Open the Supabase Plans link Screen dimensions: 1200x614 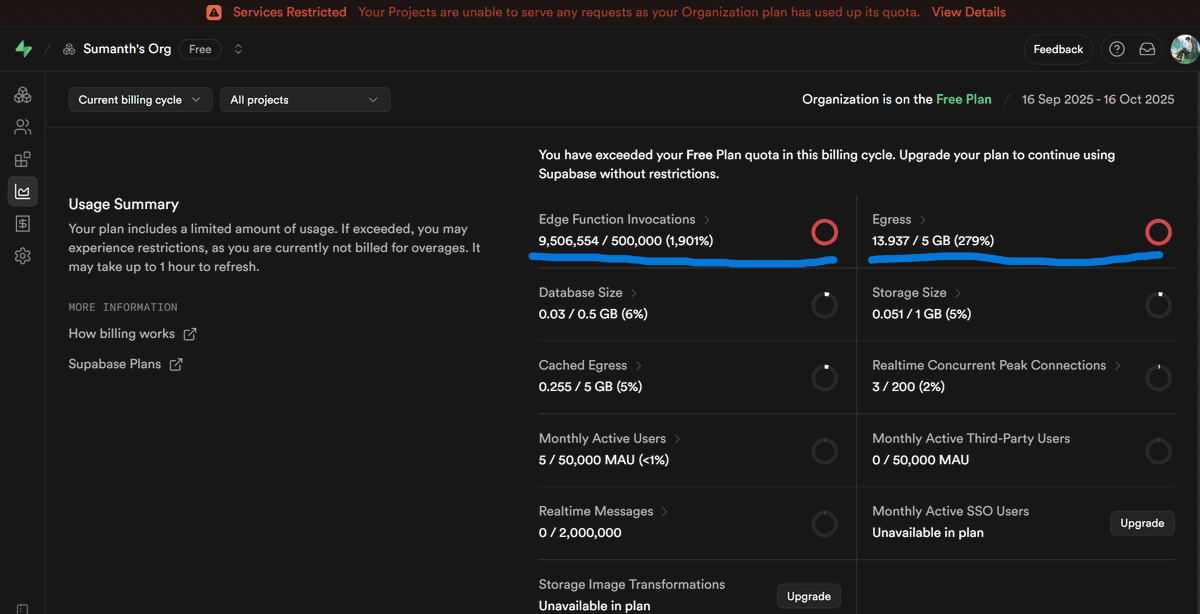pos(115,364)
